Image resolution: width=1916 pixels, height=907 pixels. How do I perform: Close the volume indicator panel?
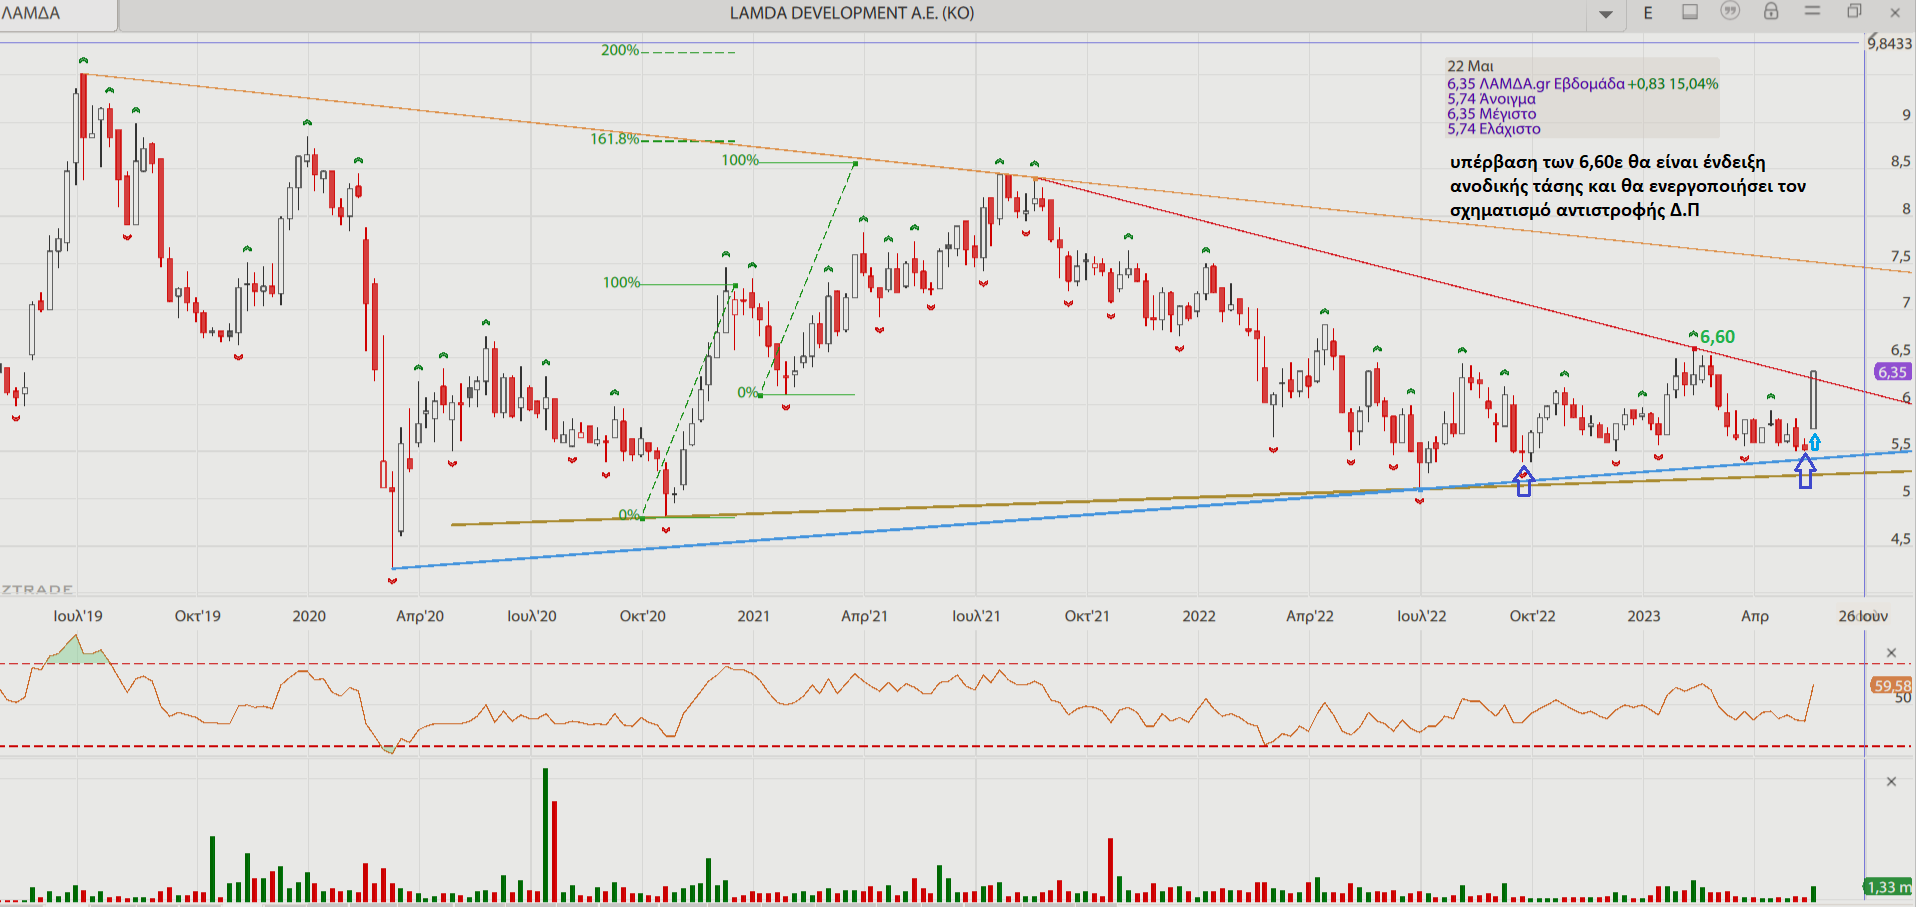pos(1891,782)
